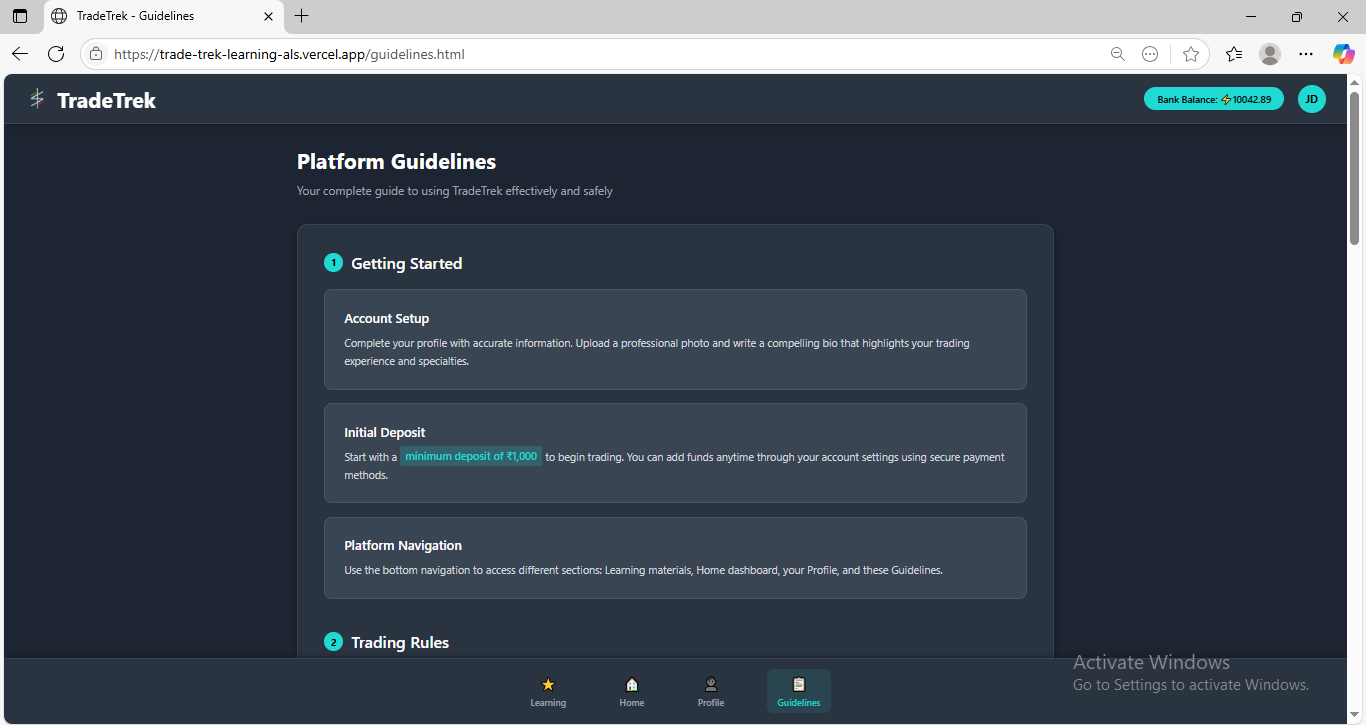Screen dimensions: 1366x725
Task: Click the TradeTrek logo icon
Action: pyautogui.click(x=37, y=98)
